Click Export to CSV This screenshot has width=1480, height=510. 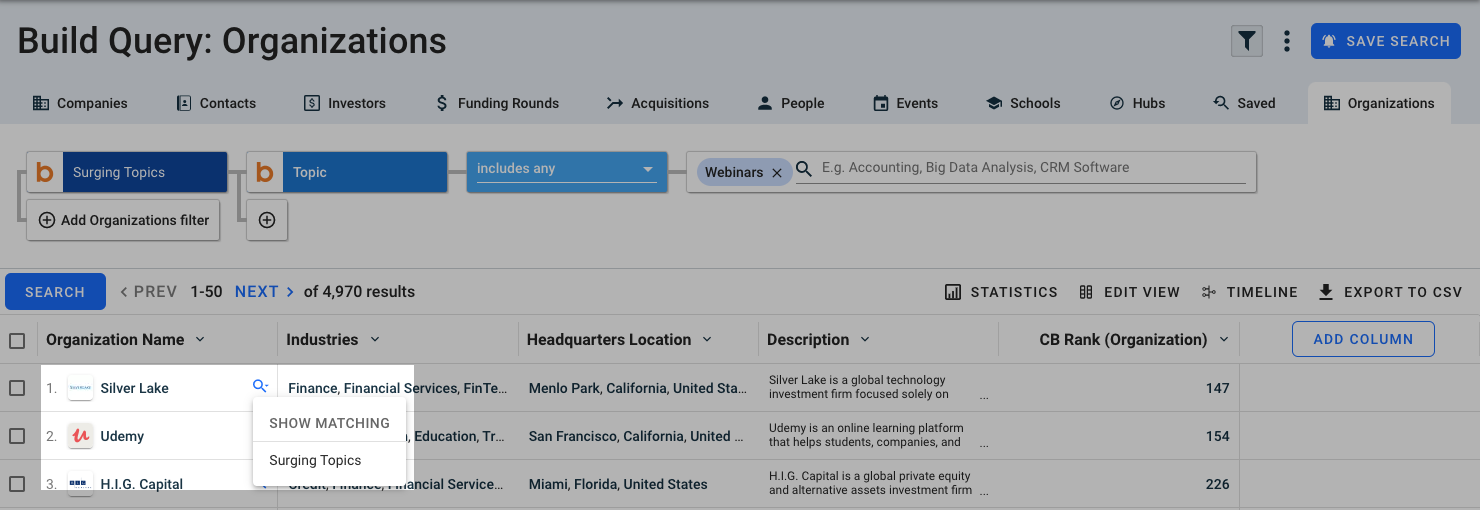click(1390, 292)
